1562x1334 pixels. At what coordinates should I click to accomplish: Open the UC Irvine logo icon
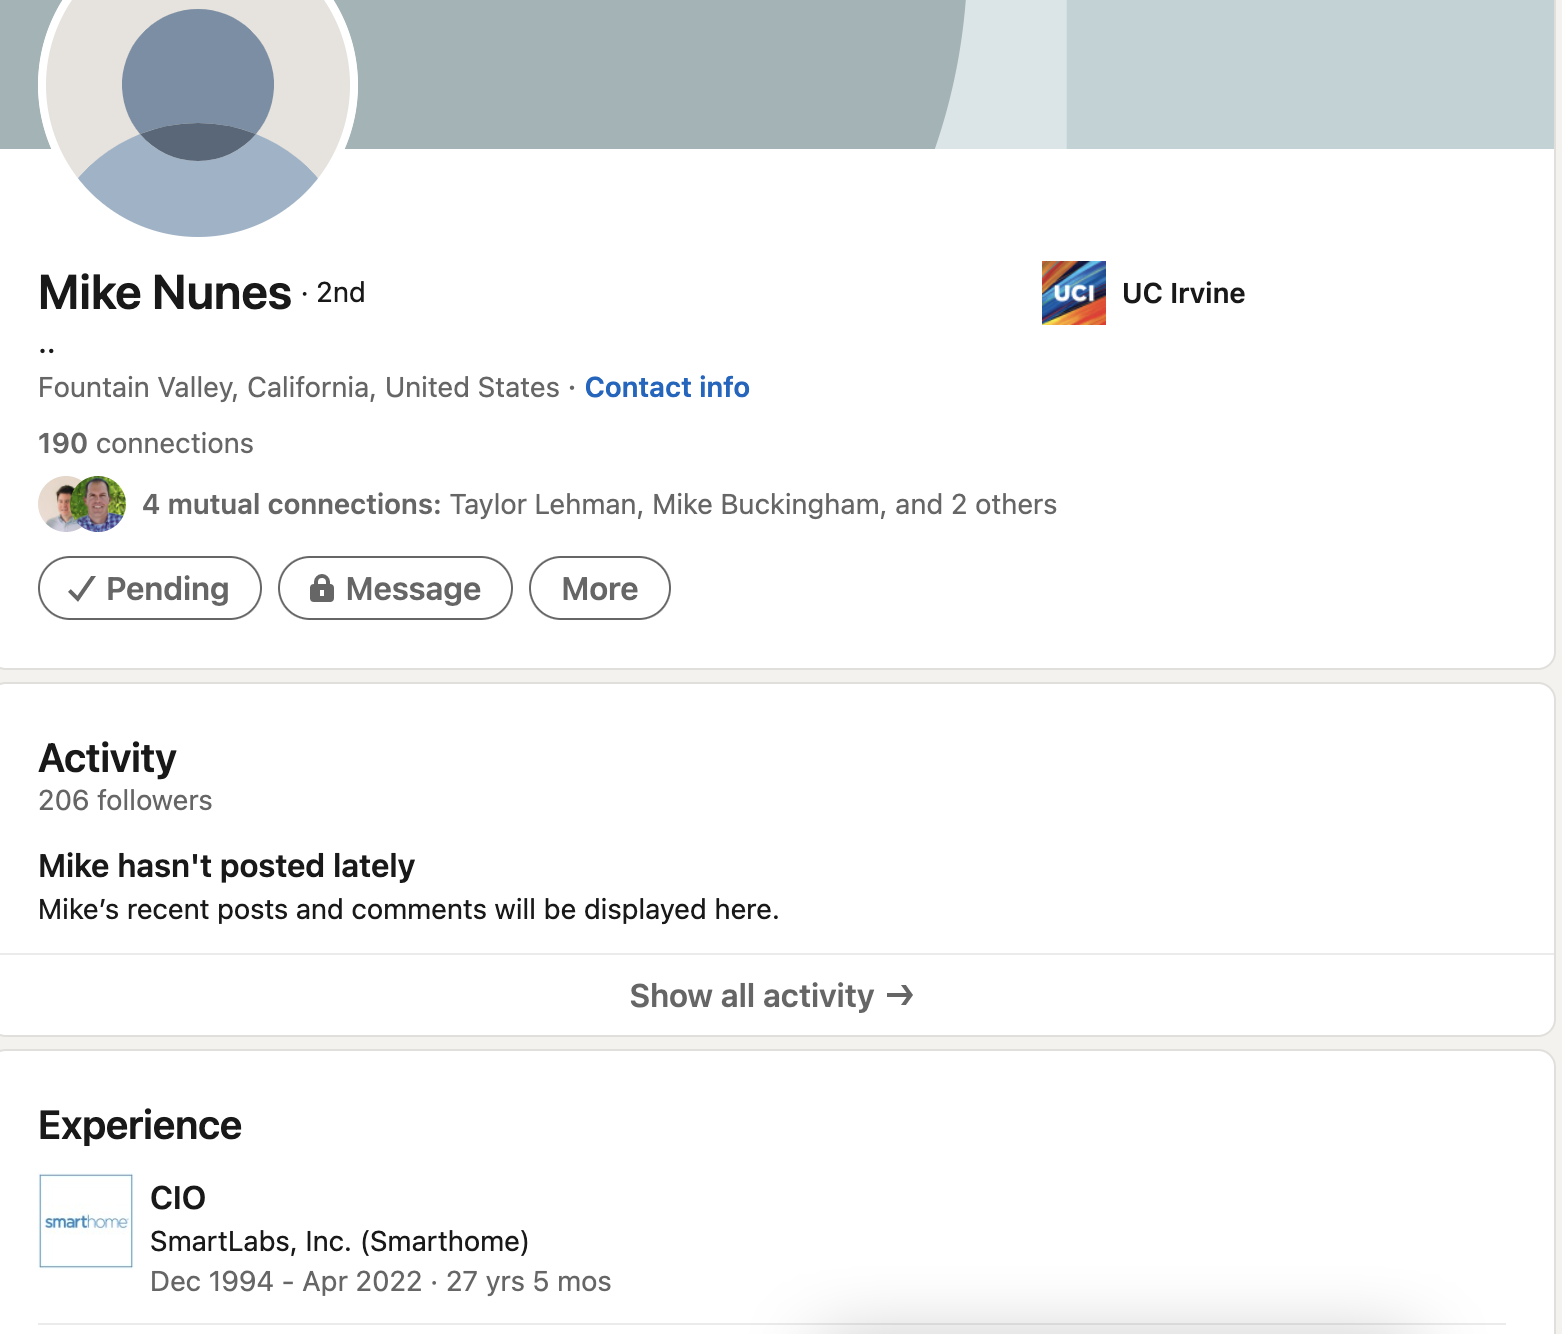[1074, 293]
